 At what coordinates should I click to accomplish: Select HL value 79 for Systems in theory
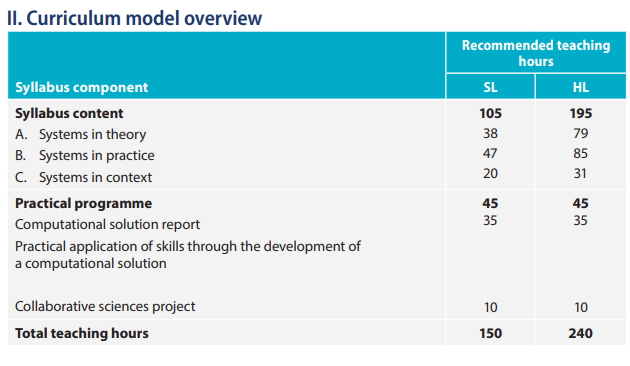(x=581, y=133)
